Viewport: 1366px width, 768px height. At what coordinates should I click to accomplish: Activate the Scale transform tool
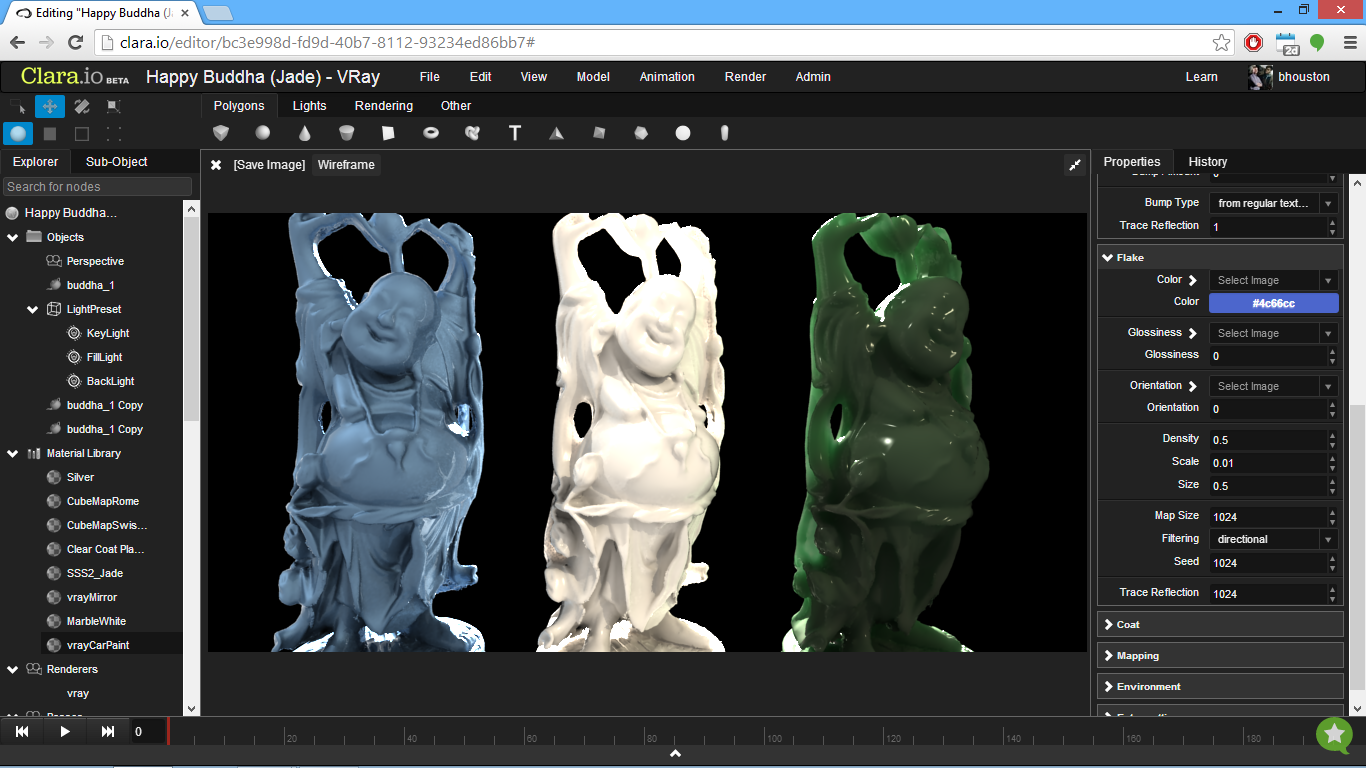tap(114, 106)
